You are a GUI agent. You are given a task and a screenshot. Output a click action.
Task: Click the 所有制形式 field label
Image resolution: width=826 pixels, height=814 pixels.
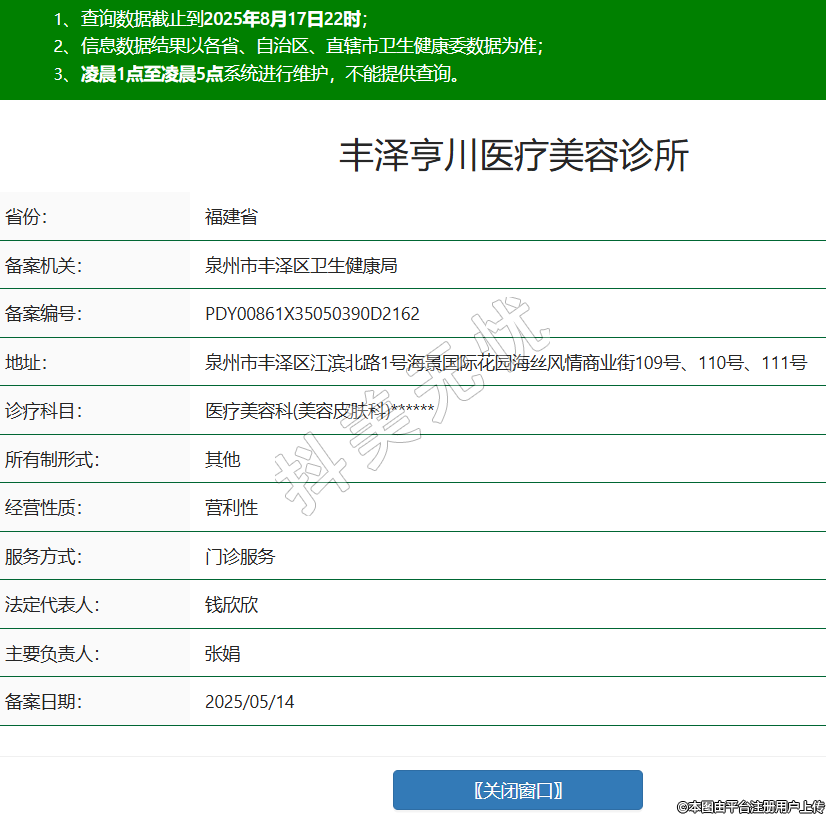[52, 459]
